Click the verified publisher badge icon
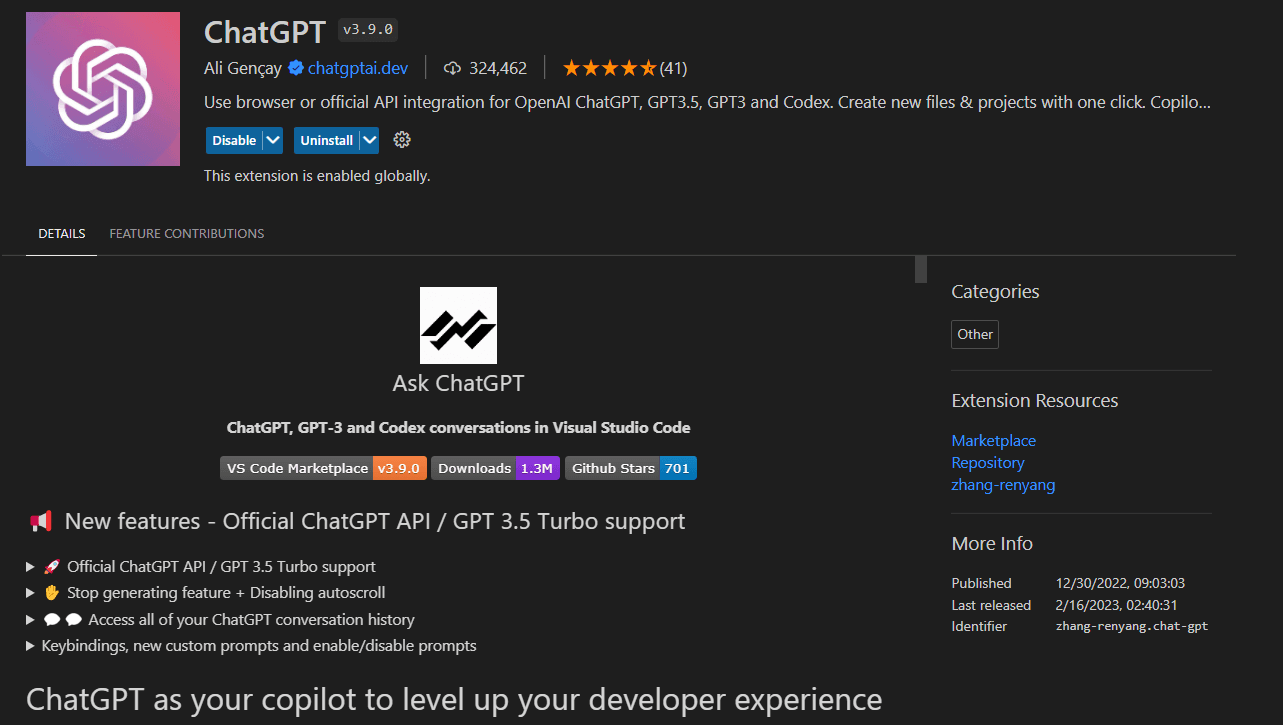The height and width of the screenshot is (725, 1283). click(x=296, y=68)
